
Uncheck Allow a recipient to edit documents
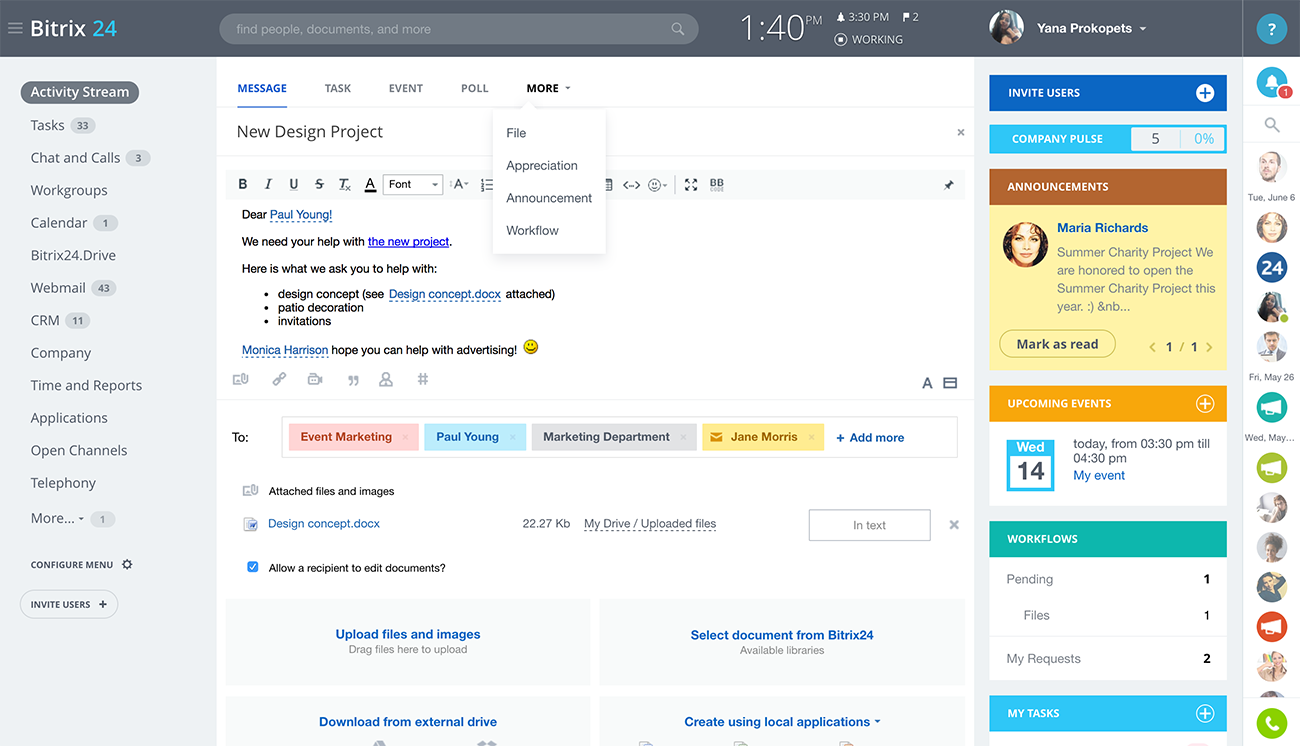pyautogui.click(x=253, y=567)
